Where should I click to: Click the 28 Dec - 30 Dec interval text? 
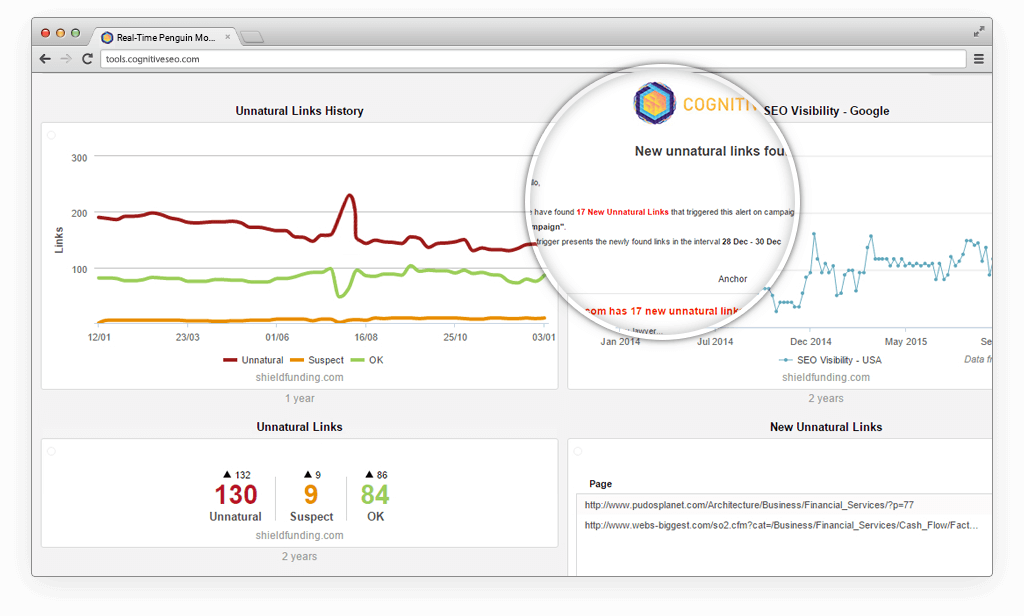[752, 242]
